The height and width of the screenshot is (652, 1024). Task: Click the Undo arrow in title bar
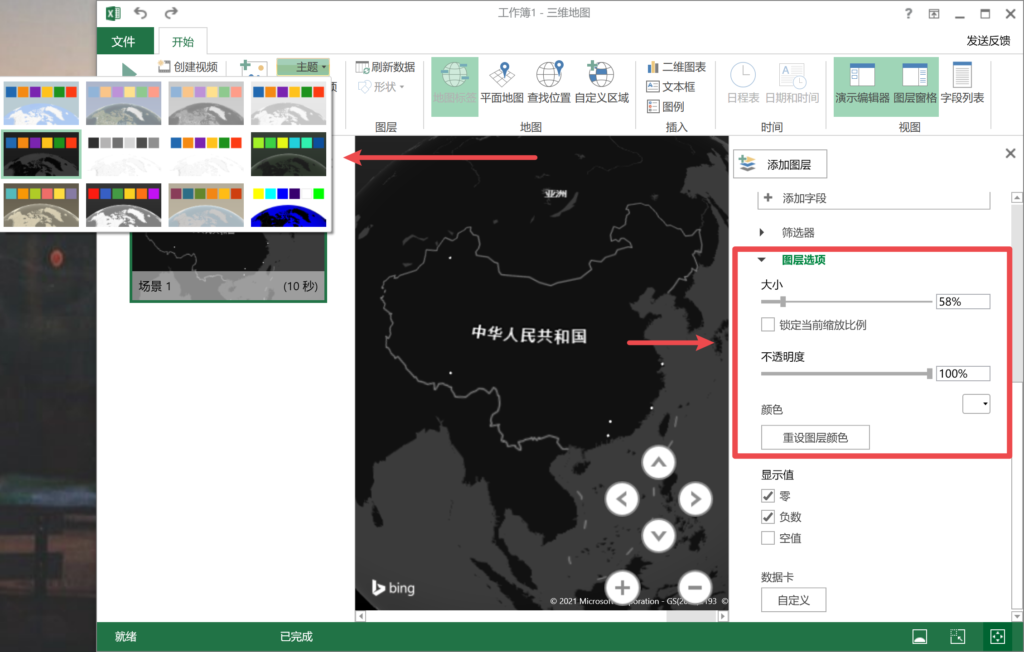[140, 12]
